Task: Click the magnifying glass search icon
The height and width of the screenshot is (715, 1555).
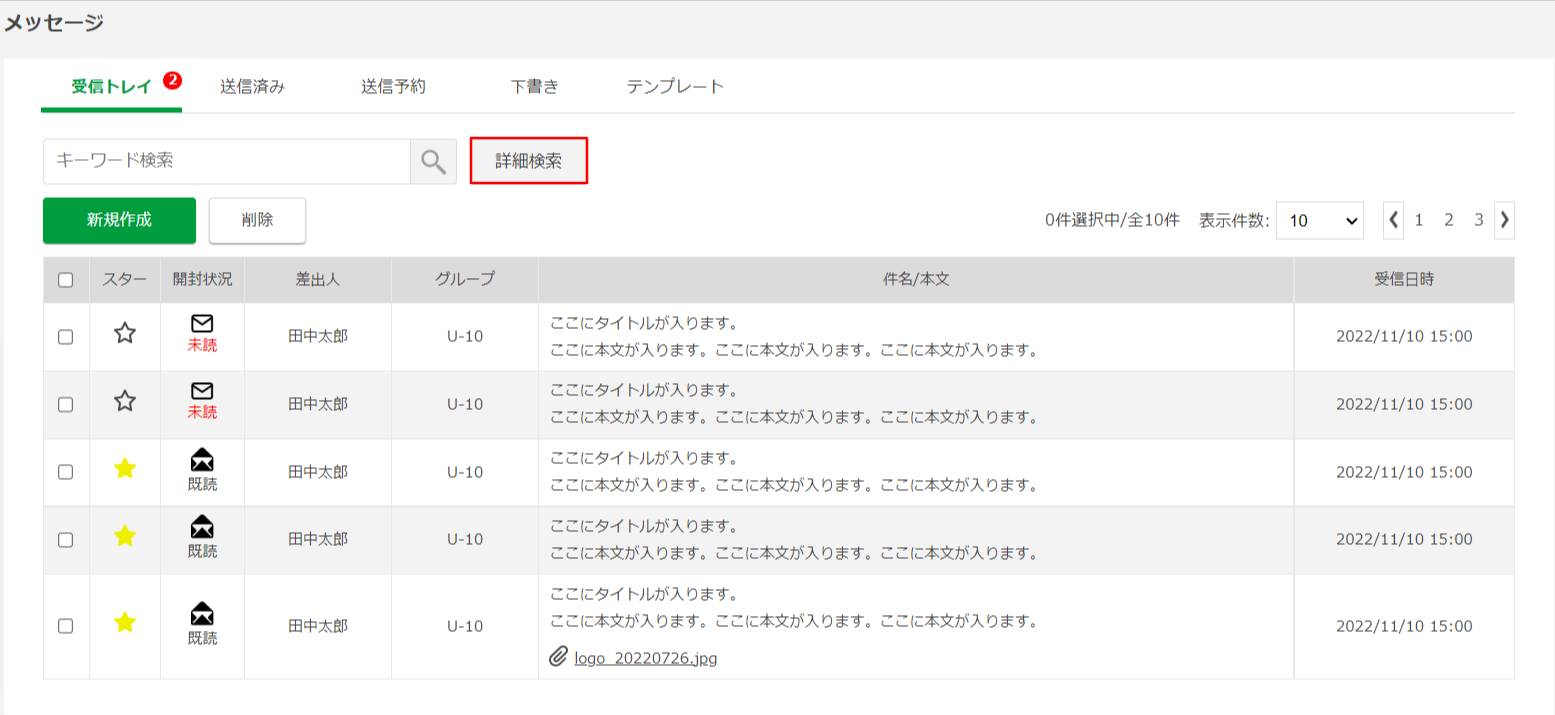Action: click(x=433, y=162)
